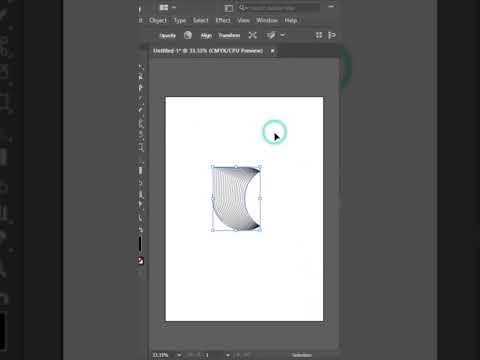Expand the zoom level dropdown arrow
This screenshot has width=480, height=360.
(x=179, y=355)
